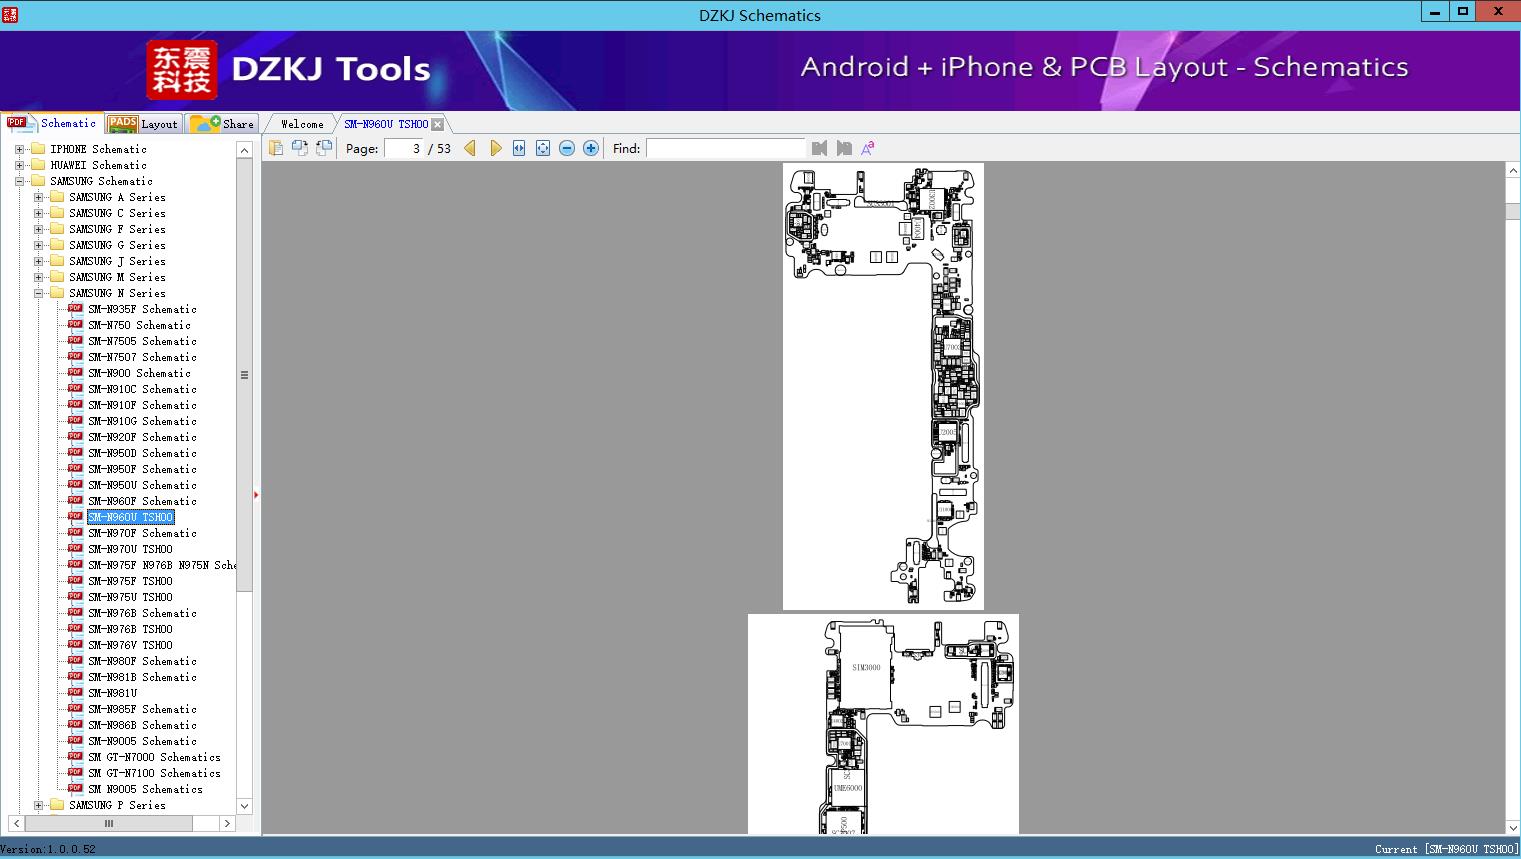This screenshot has width=1521, height=859.
Task: Toggle match case search option icon
Action: (x=868, y=148)
